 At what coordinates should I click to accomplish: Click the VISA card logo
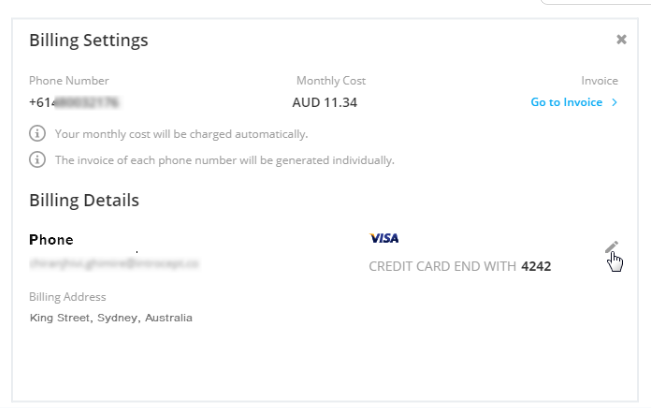(384, 238)
